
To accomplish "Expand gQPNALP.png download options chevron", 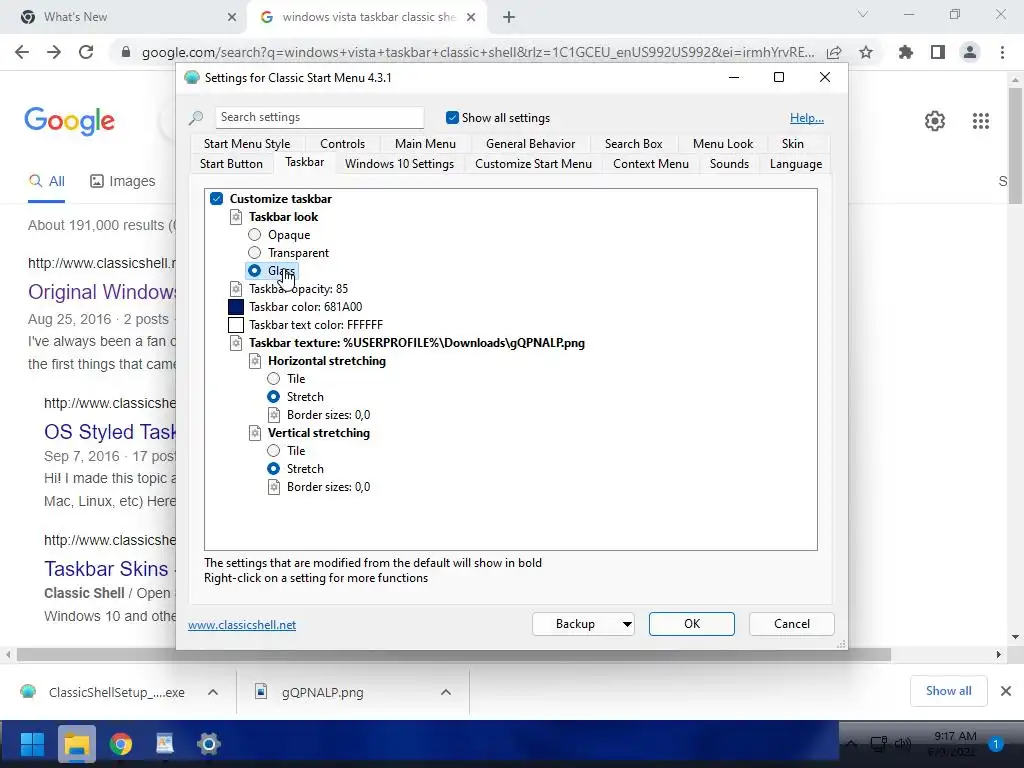I will [446, 692].
